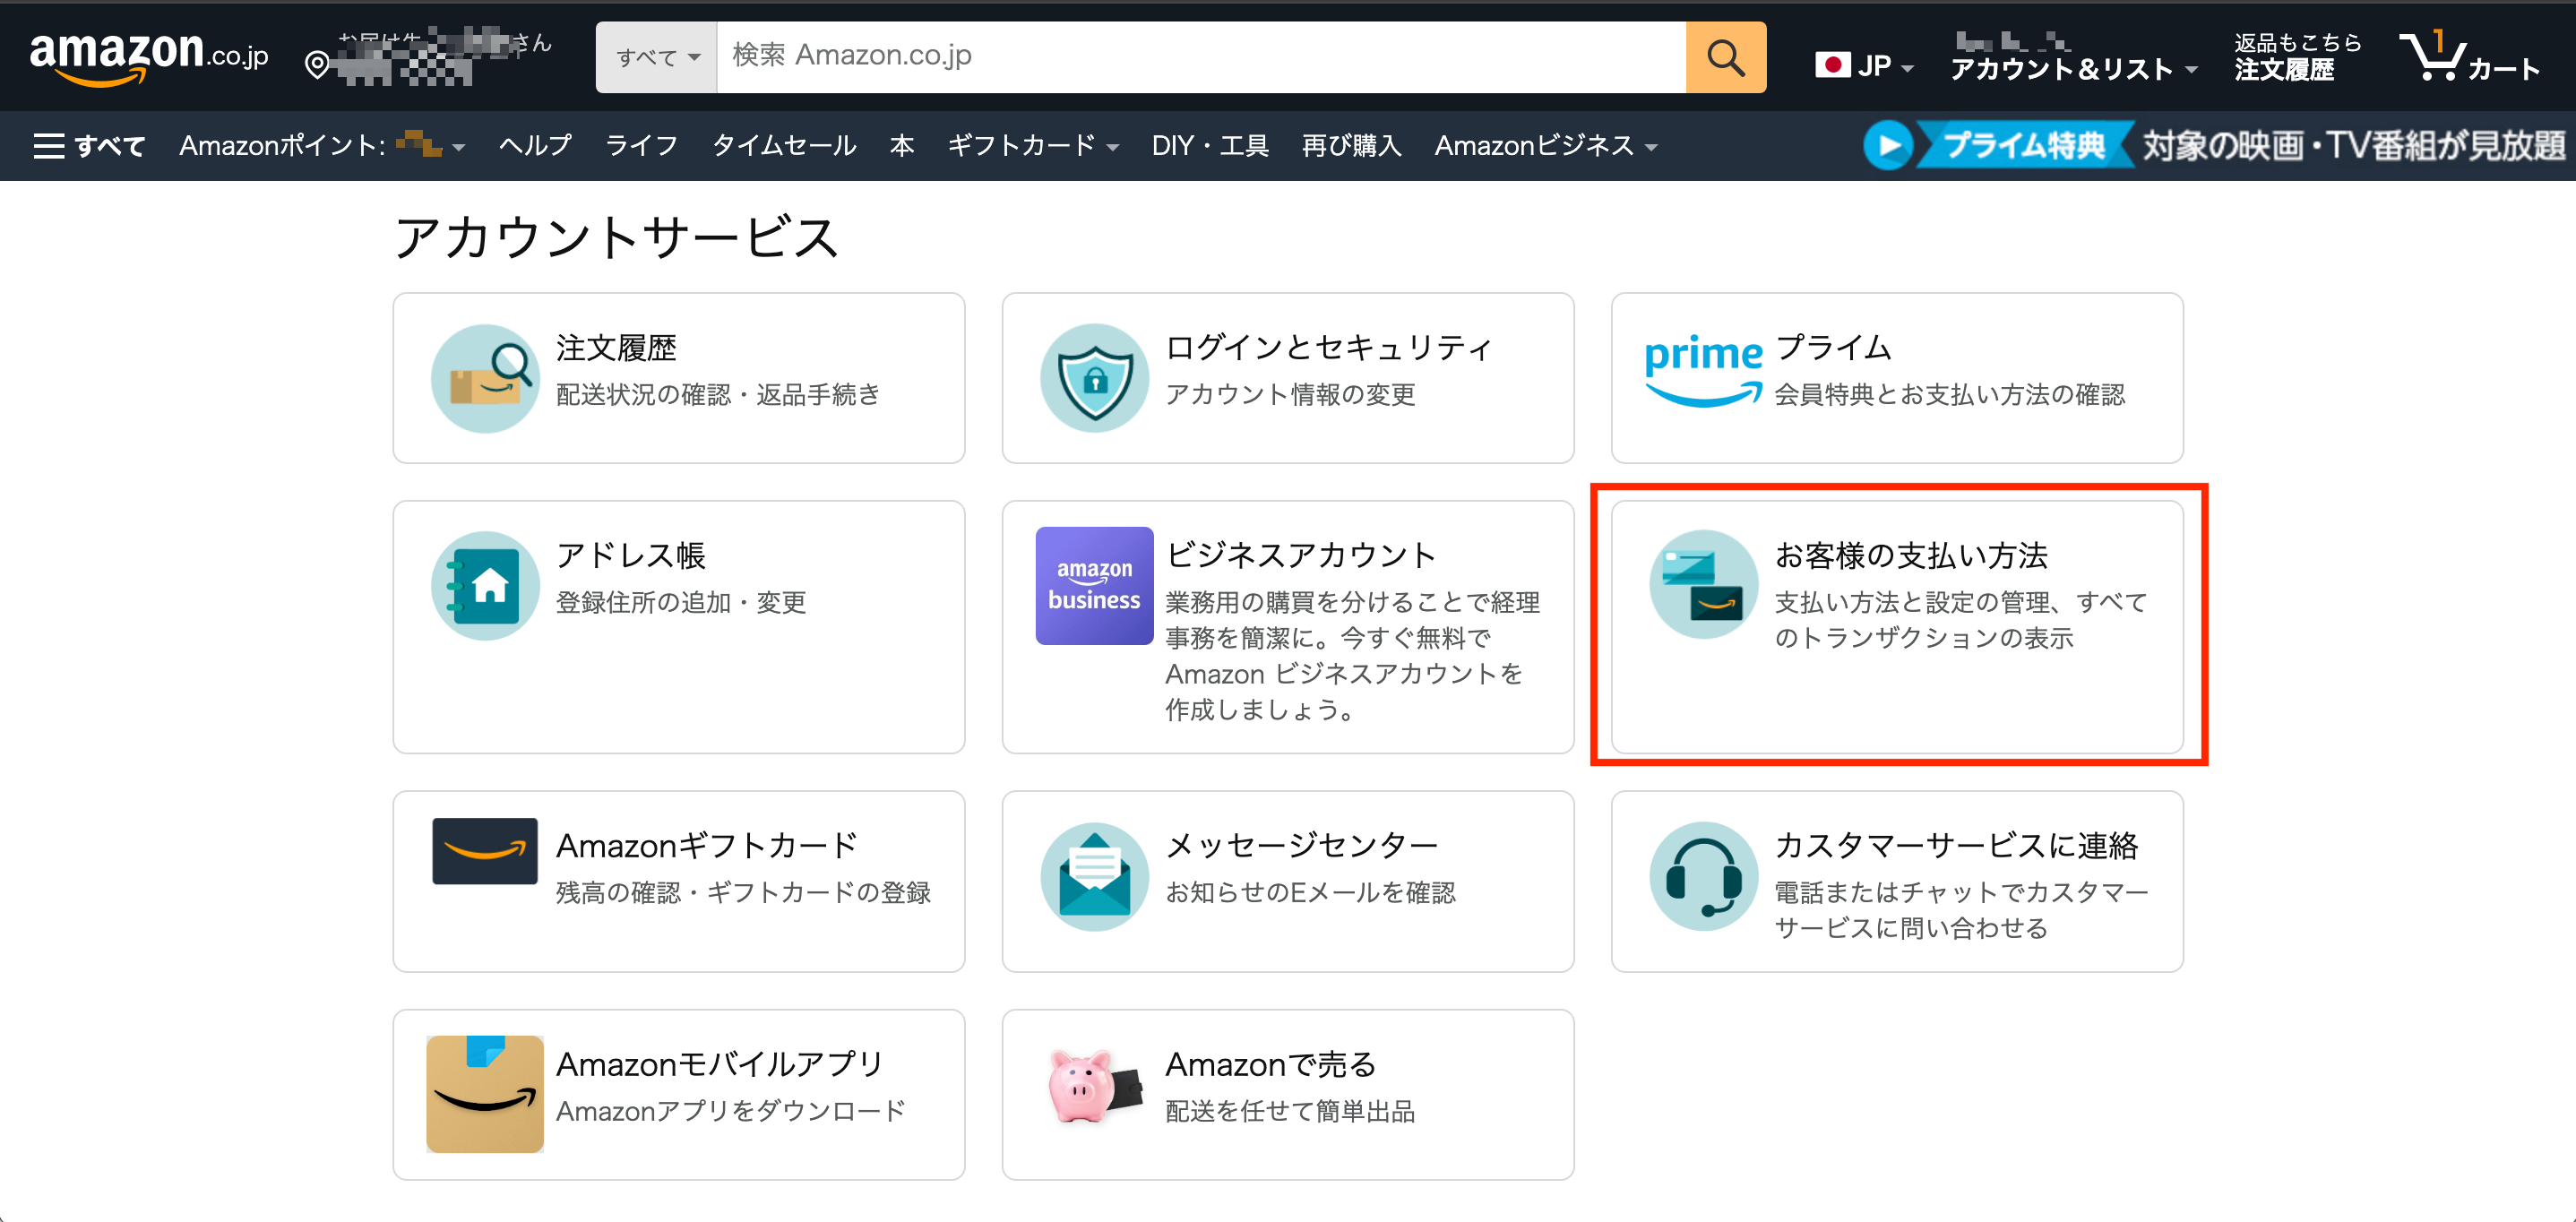Click the Amazonギフトカード card title

(706, 846)
